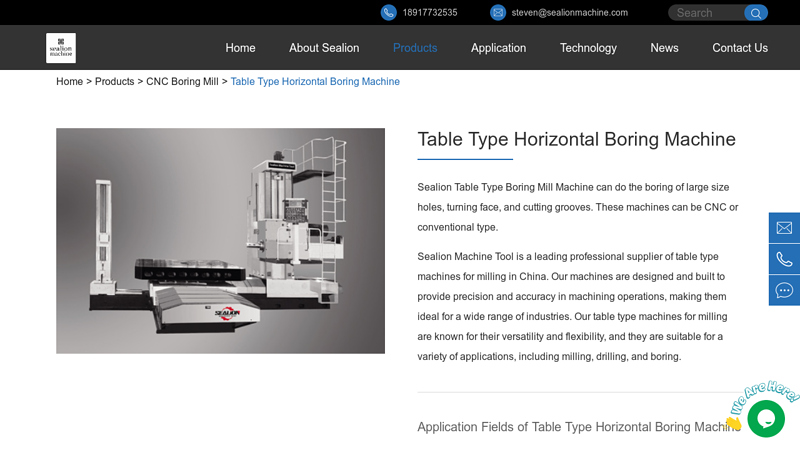Screen dimensions: 800x450
Task: Click paragraph starting 'Sealion Machine Tool is a leading'
Action: coord(574,307)
